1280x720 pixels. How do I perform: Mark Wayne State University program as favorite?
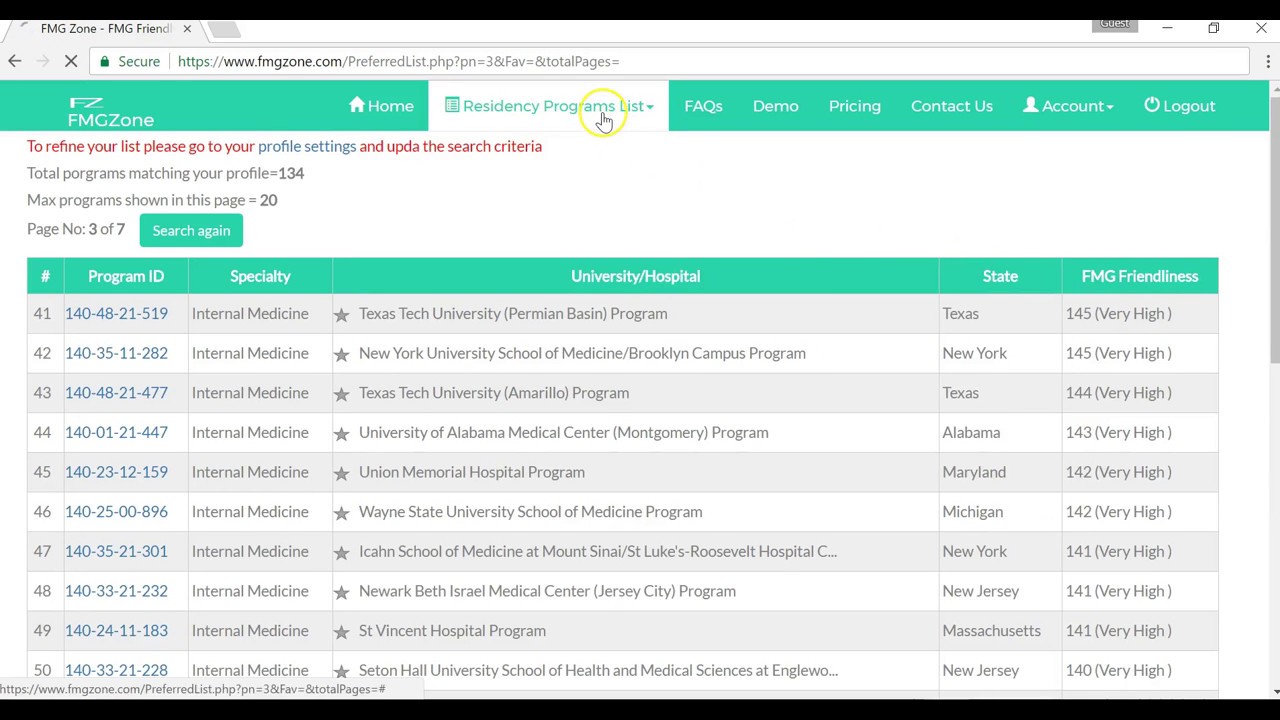tap(341, 512)
